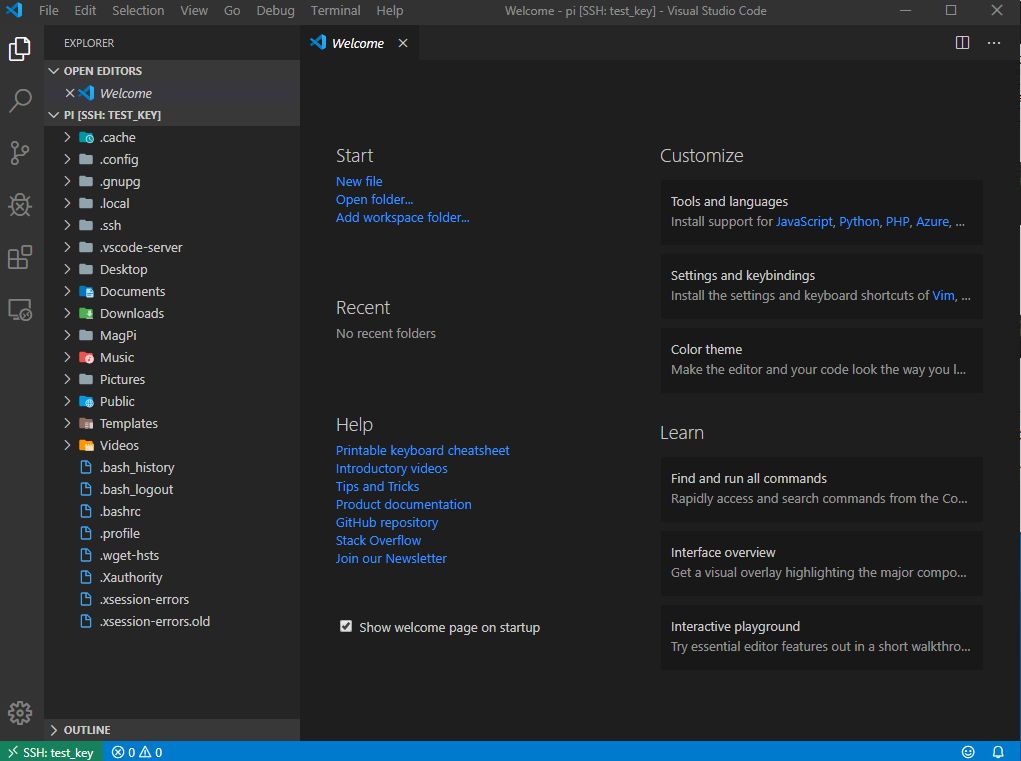Open the .xsession-errors.old file
The image size is (1021, 761).
pos(172,622)
